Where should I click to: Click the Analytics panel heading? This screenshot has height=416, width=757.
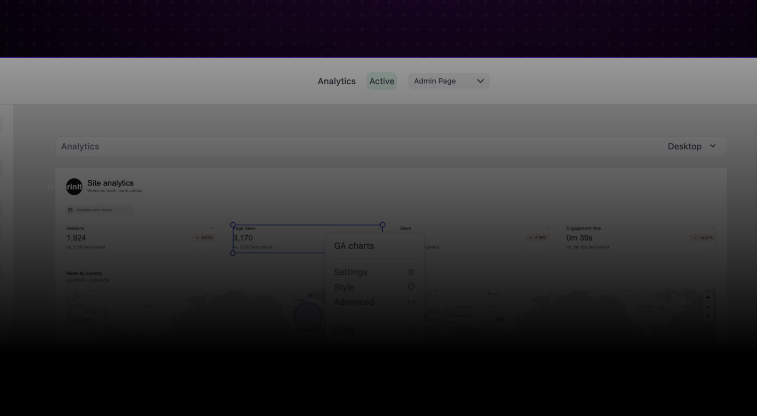click(80, 146)
